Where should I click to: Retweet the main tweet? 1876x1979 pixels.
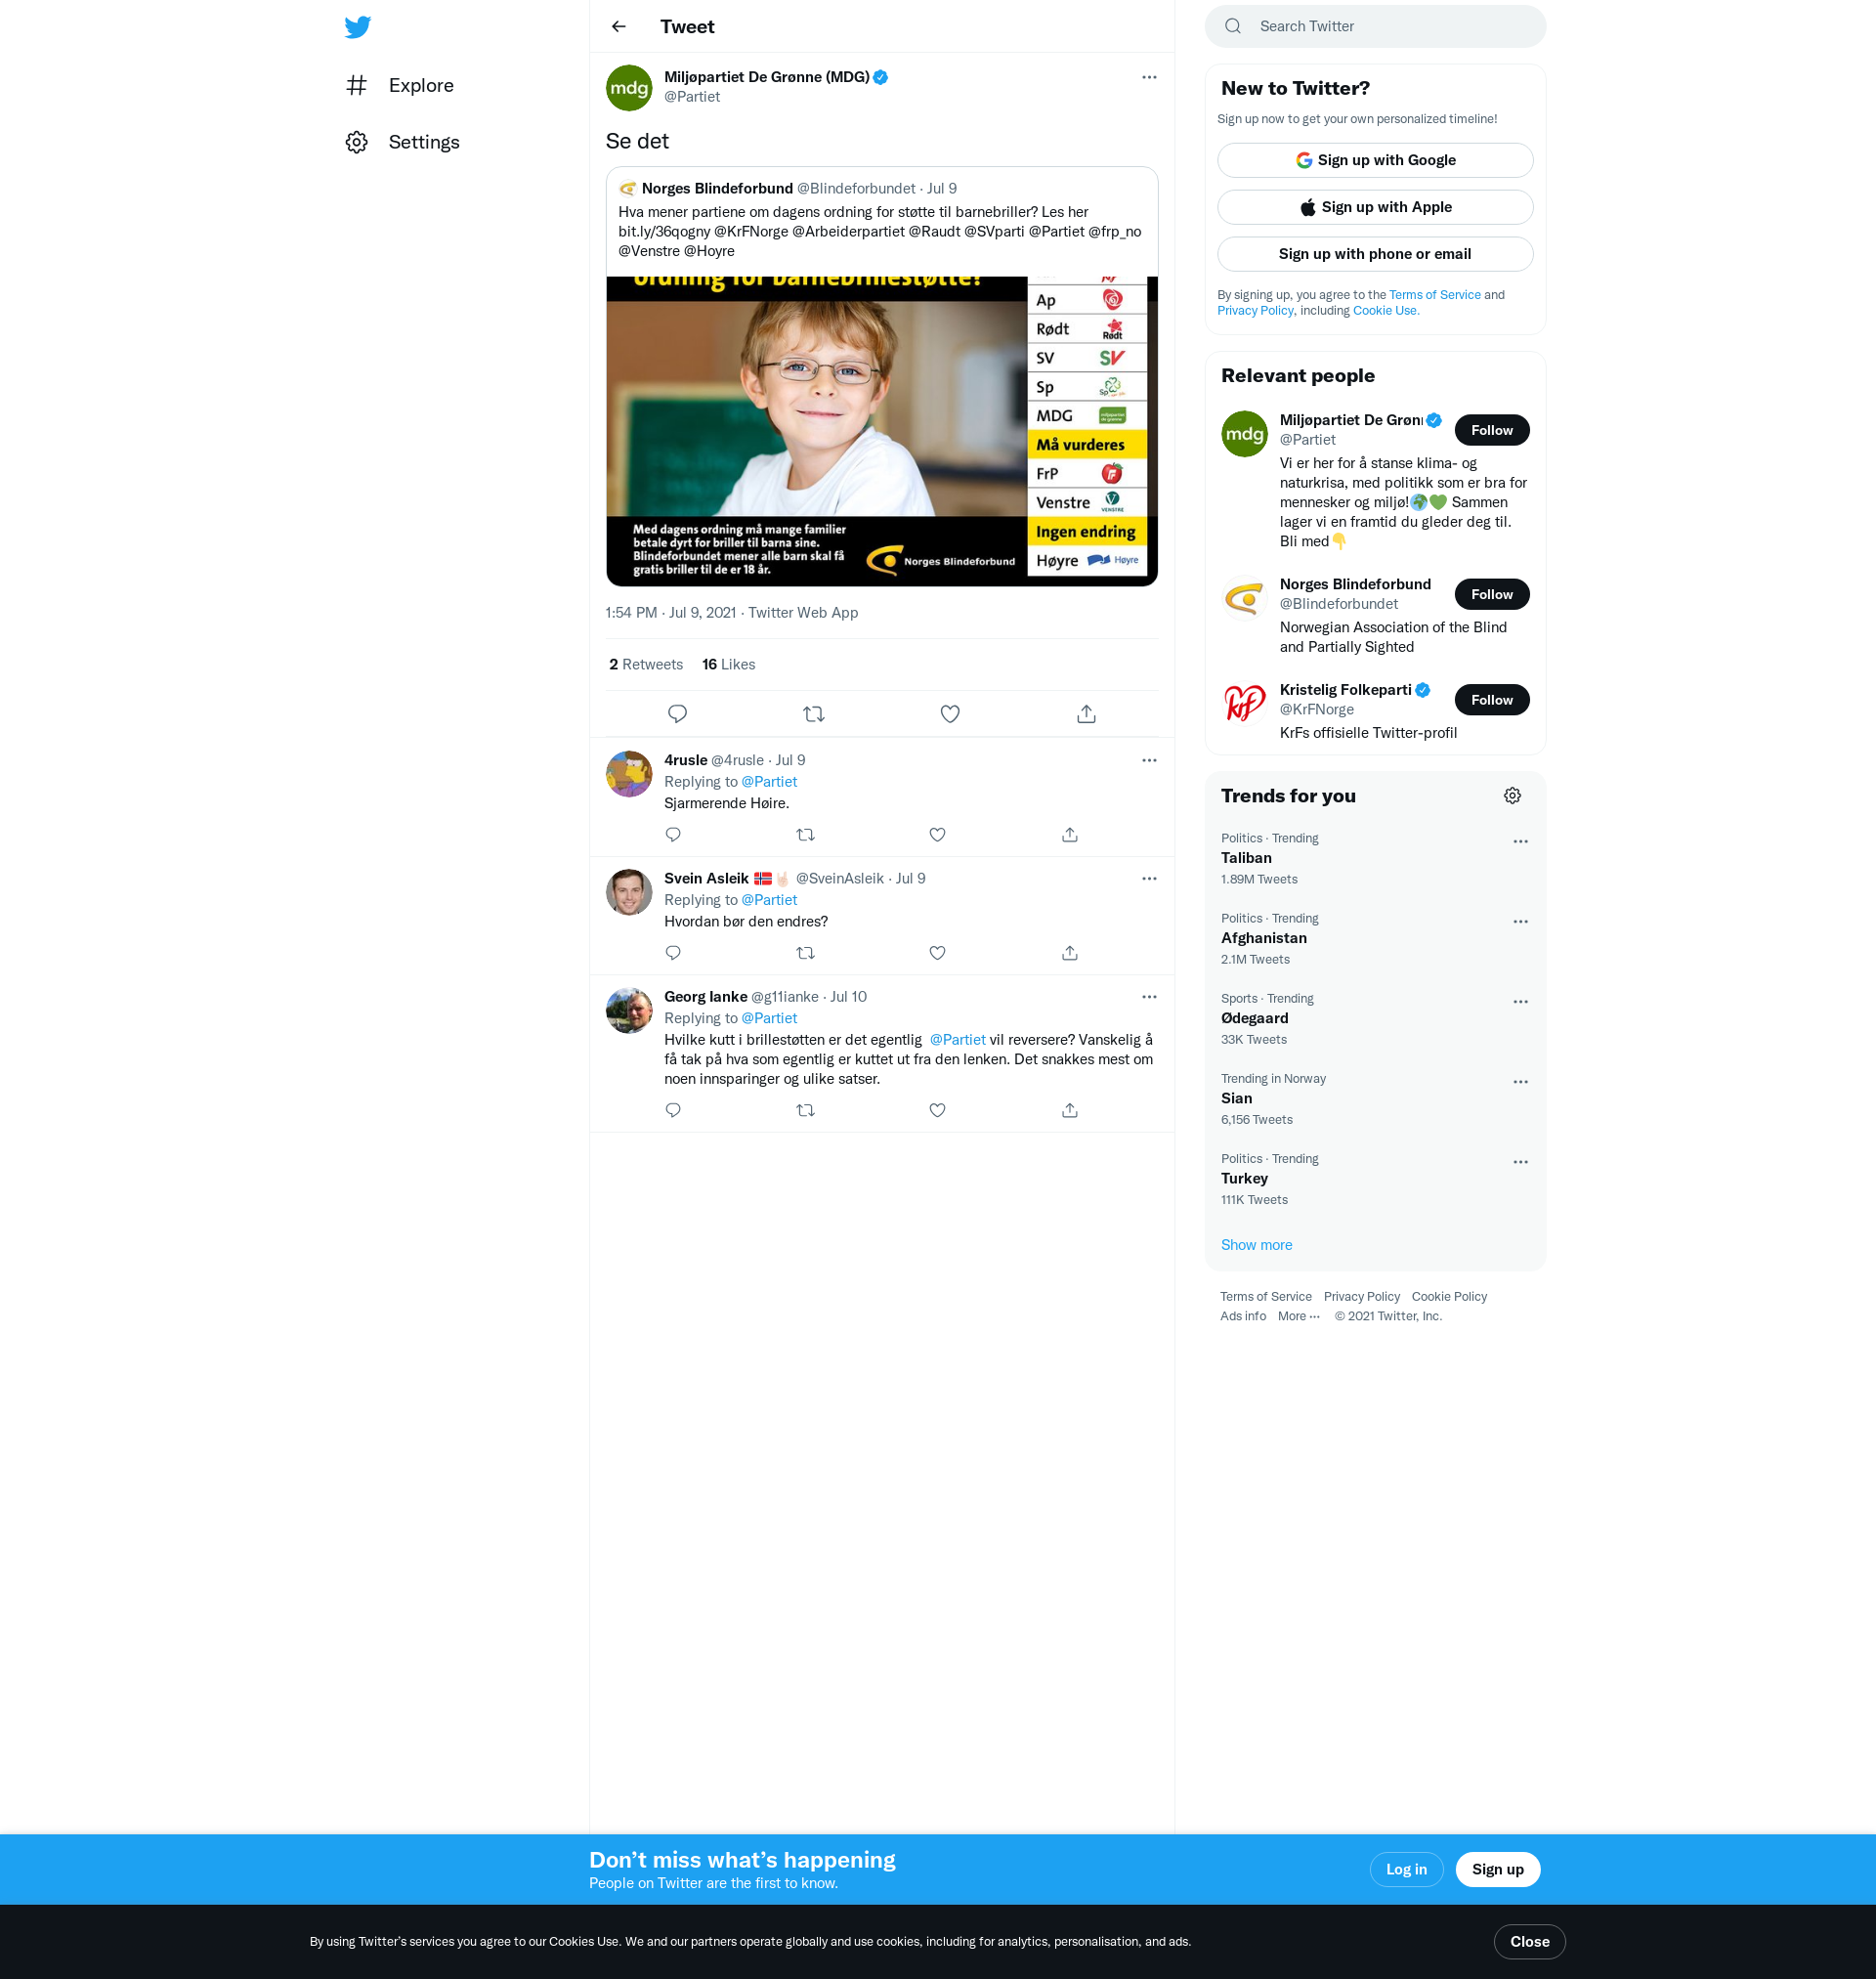point(813,714)
